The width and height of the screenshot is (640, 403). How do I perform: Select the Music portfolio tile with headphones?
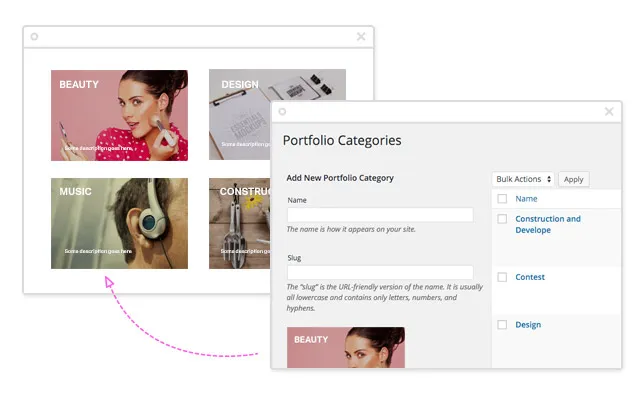(119, 223)
